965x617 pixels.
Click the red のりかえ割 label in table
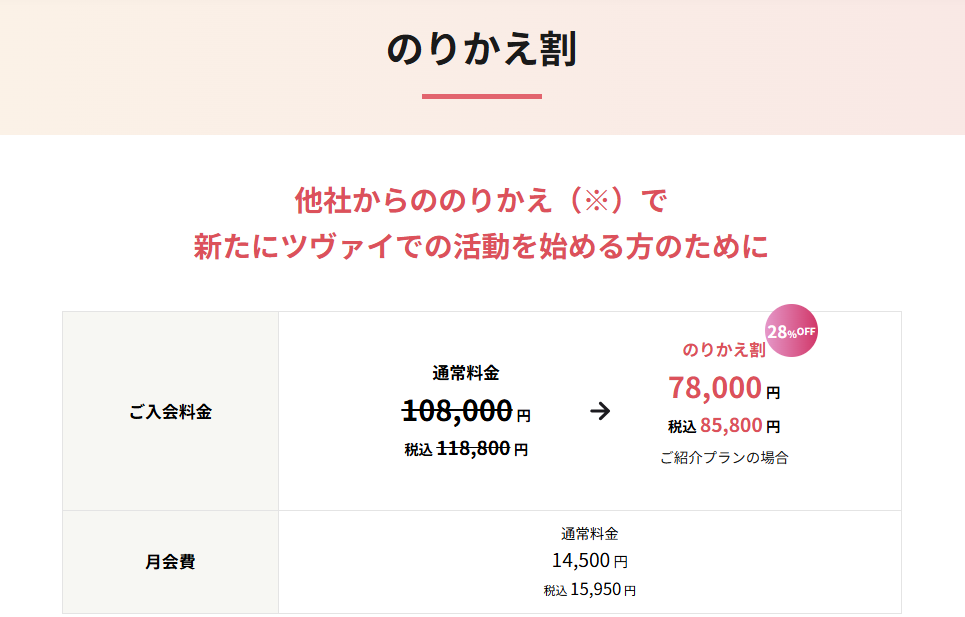tap(724, 350)
